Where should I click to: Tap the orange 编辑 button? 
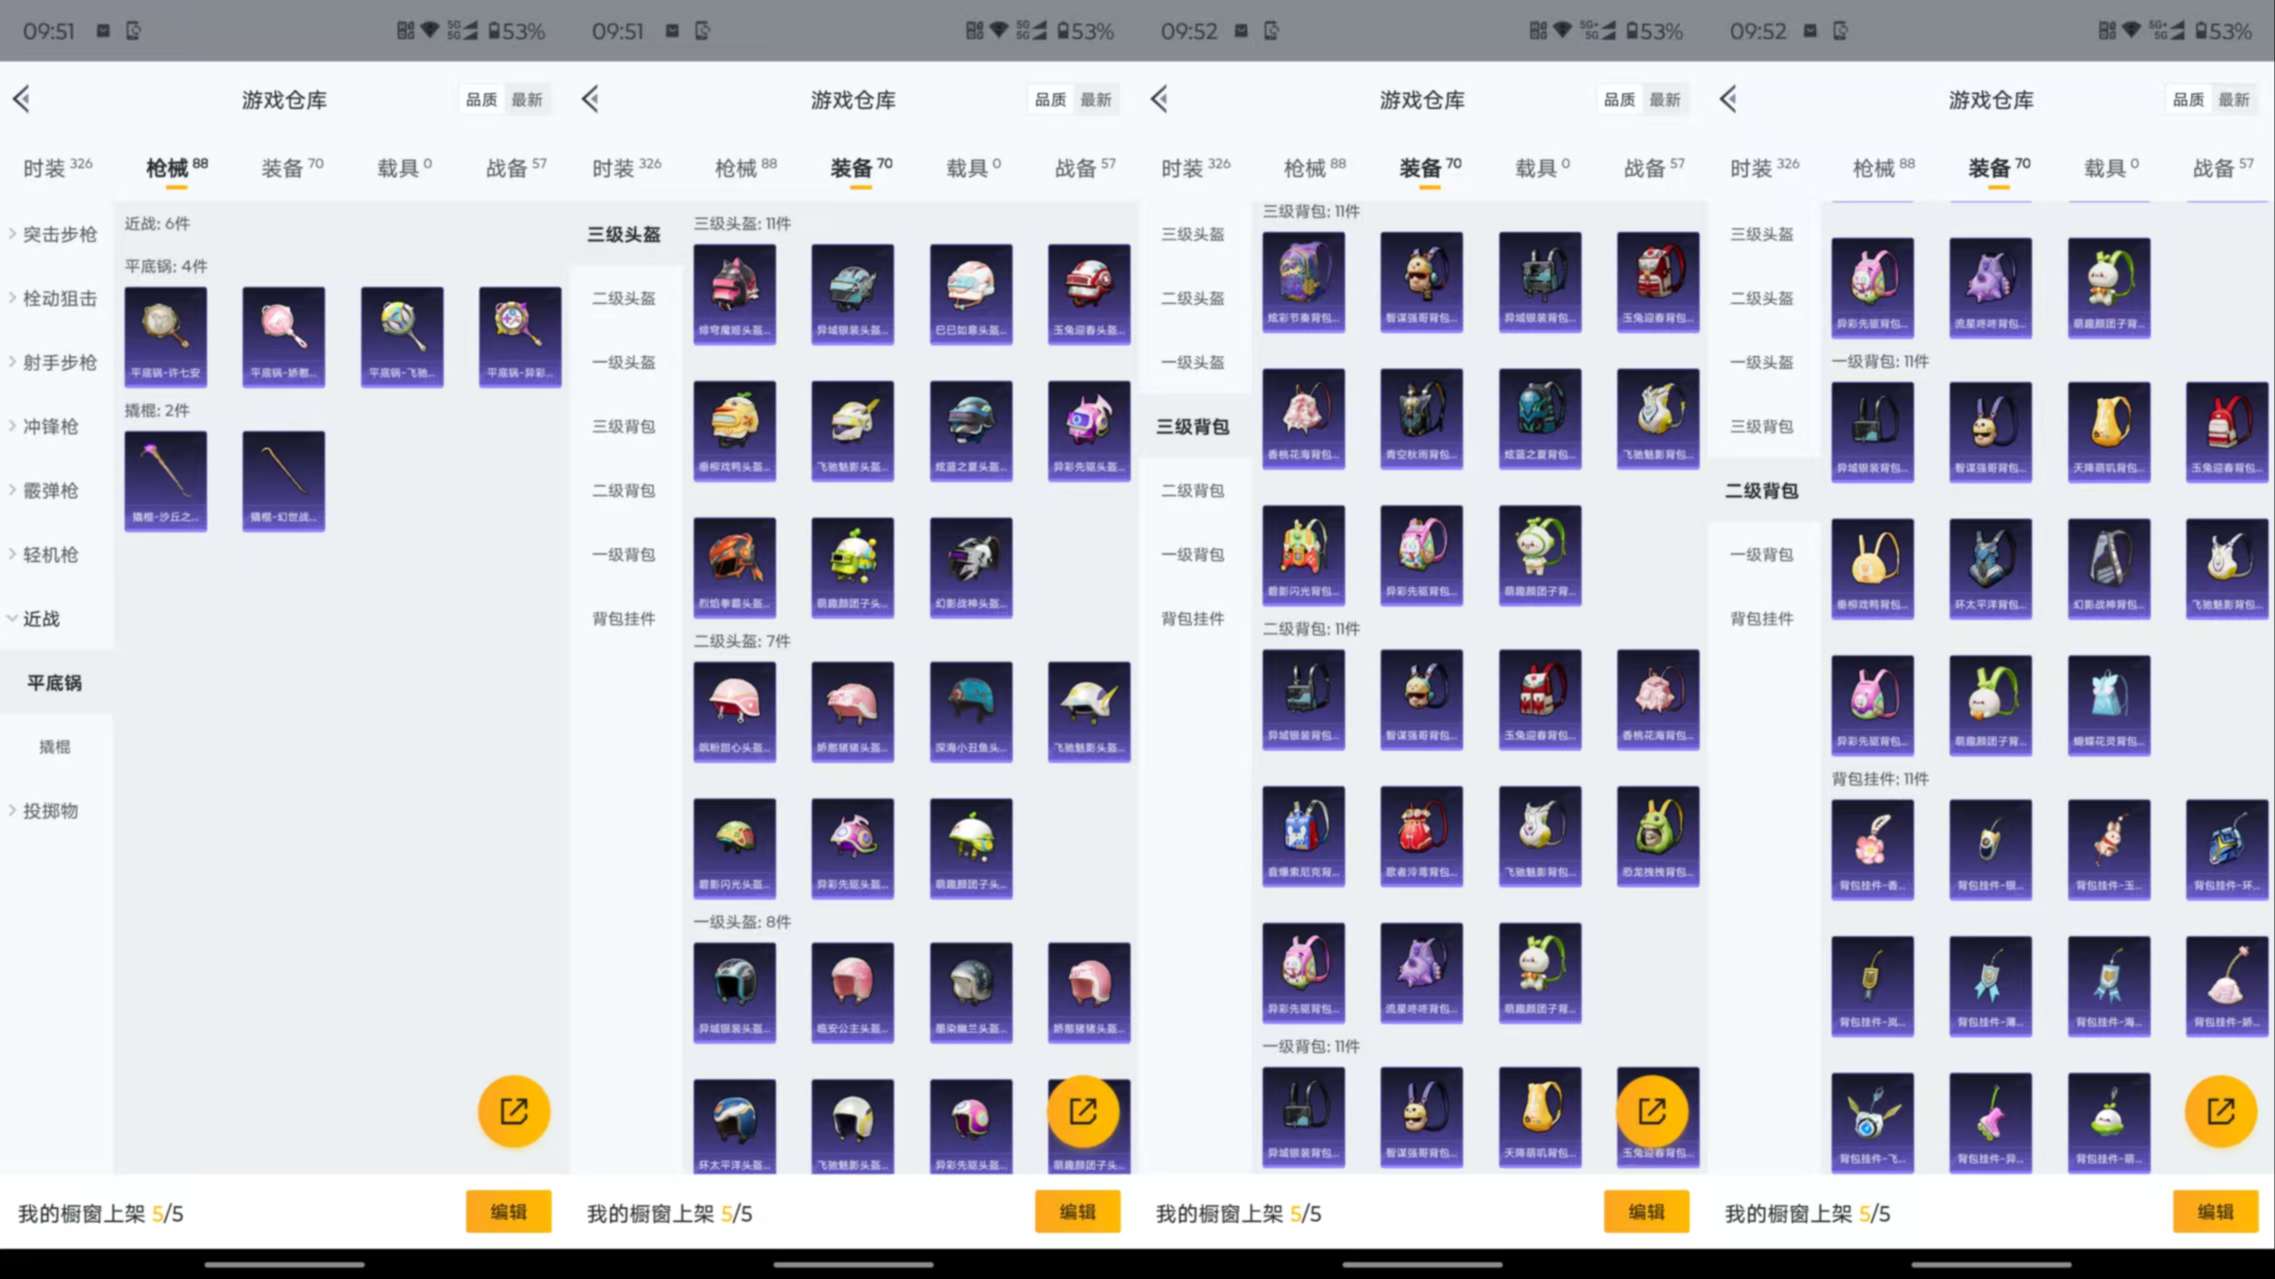[509, 1211]
